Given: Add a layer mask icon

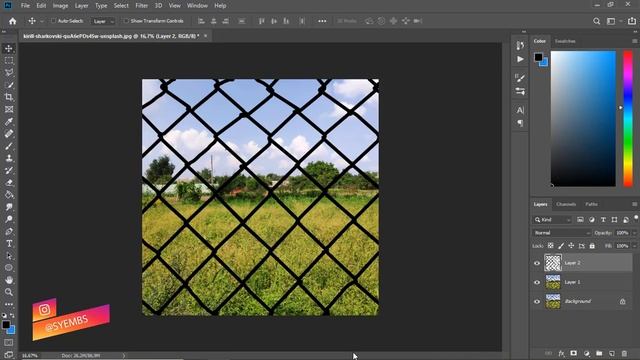Looking at the screenshot, I should pyautogui.click(x=574, y=353).
